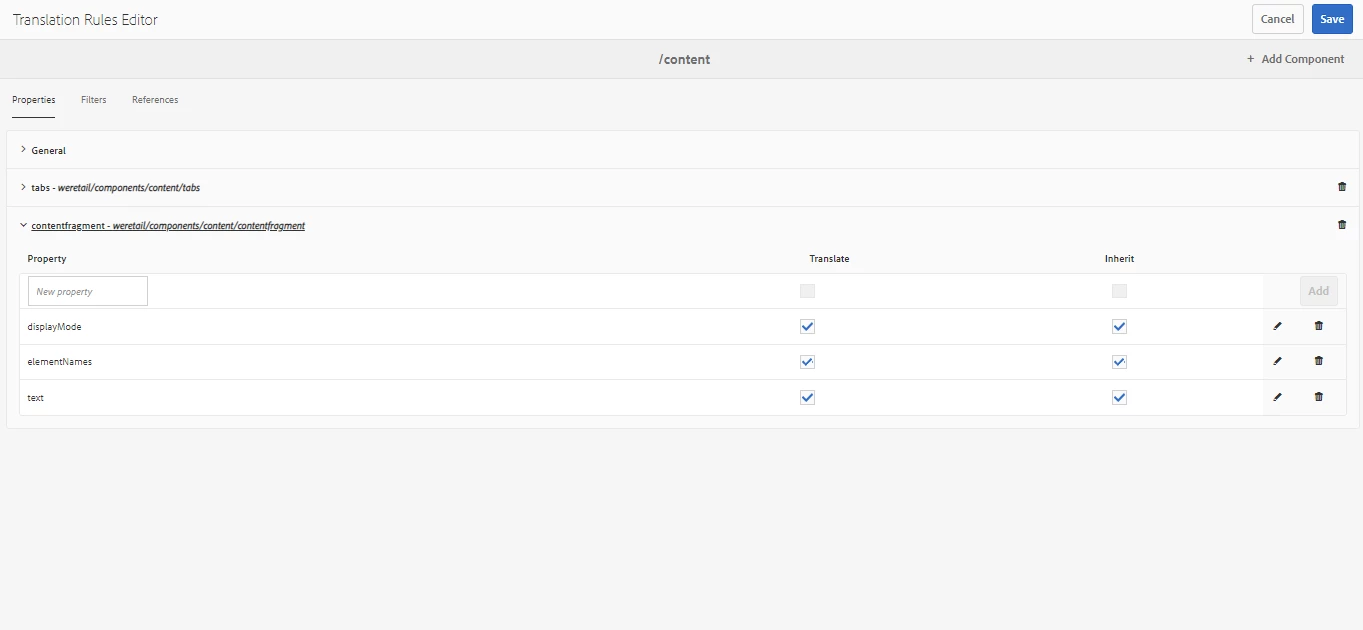Toggle Translate checkbox for text property
Screen dimensions: 1363x630
coord(807,397)
